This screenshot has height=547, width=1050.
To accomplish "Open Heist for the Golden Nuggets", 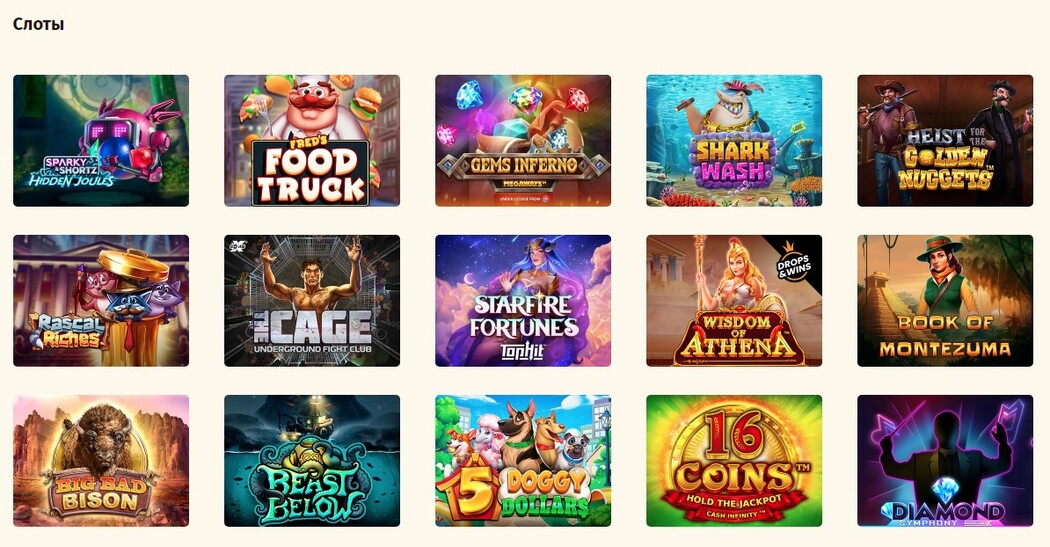I will (x=945, y=141).
